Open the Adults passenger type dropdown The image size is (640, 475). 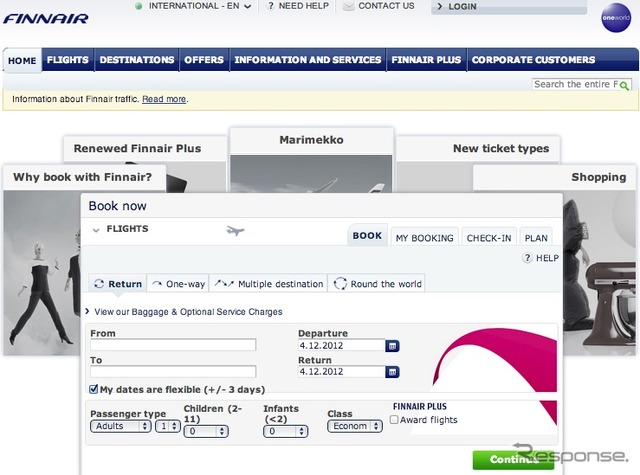click(120, 426)
